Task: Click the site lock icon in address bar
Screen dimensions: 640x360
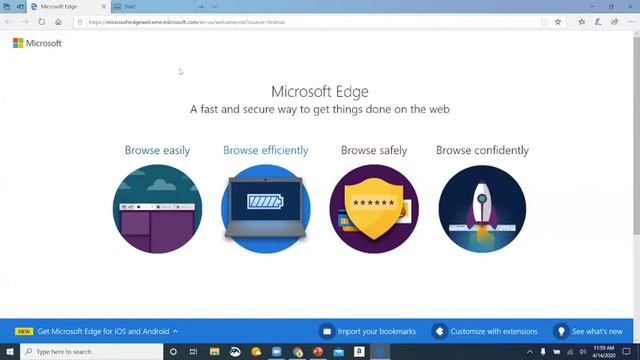Action: pos(80,22)
